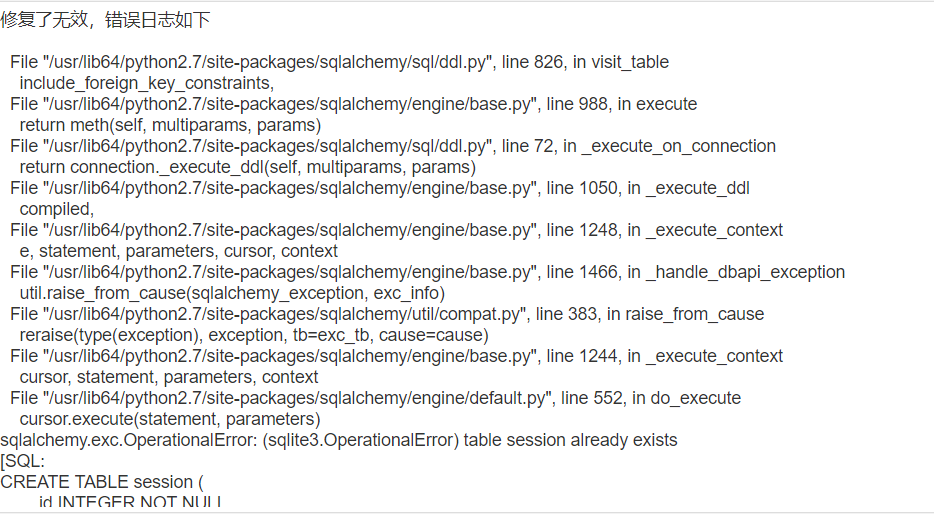The width and height of the screenshot is (934, 514).
Task: Click the default.py line 552 do_execute line
Action: (x=375, y=398)
